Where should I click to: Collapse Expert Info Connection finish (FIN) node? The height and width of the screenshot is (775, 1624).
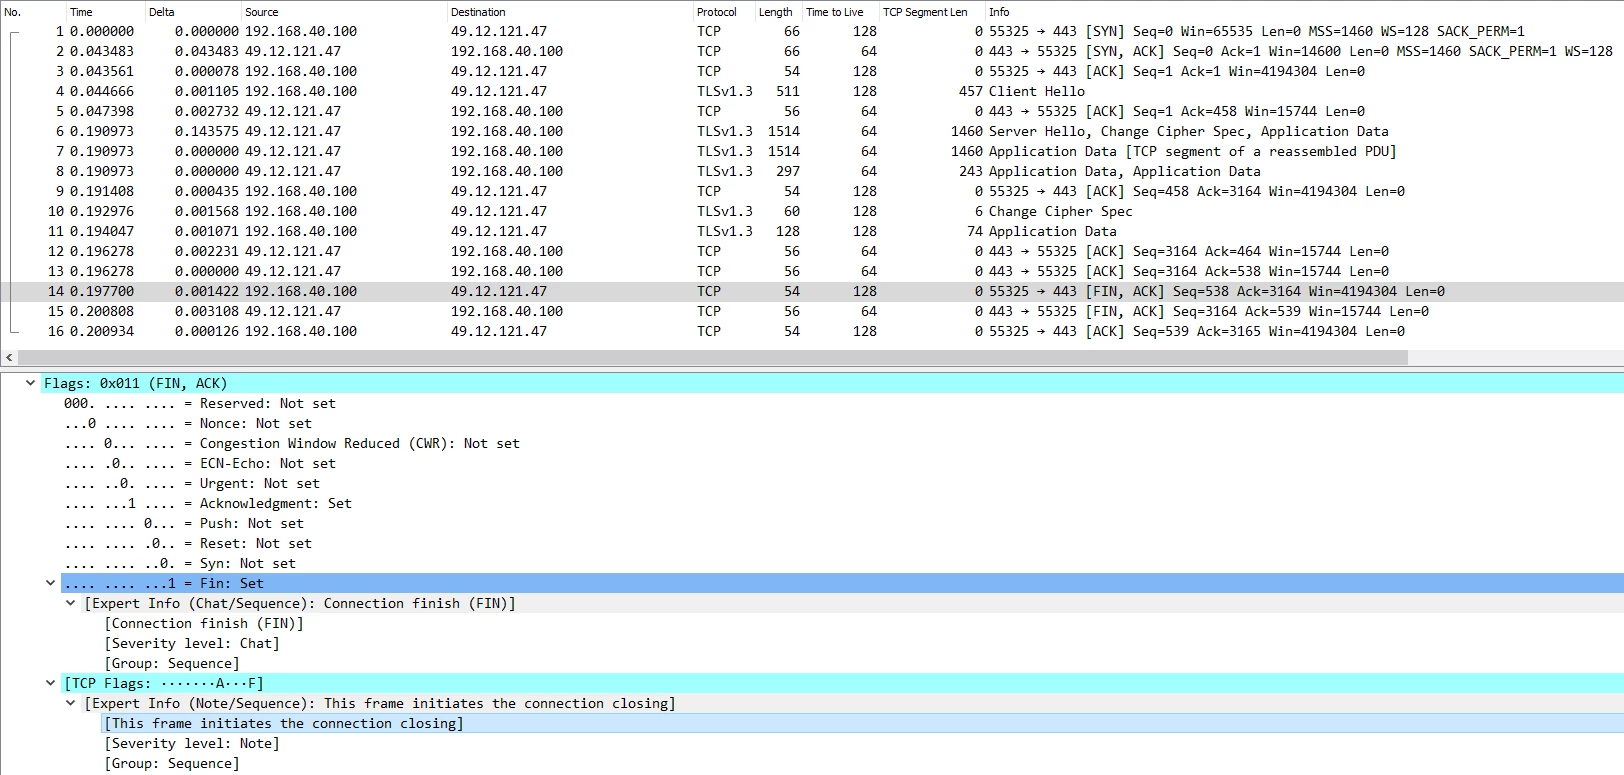click(x=70, y=603)
